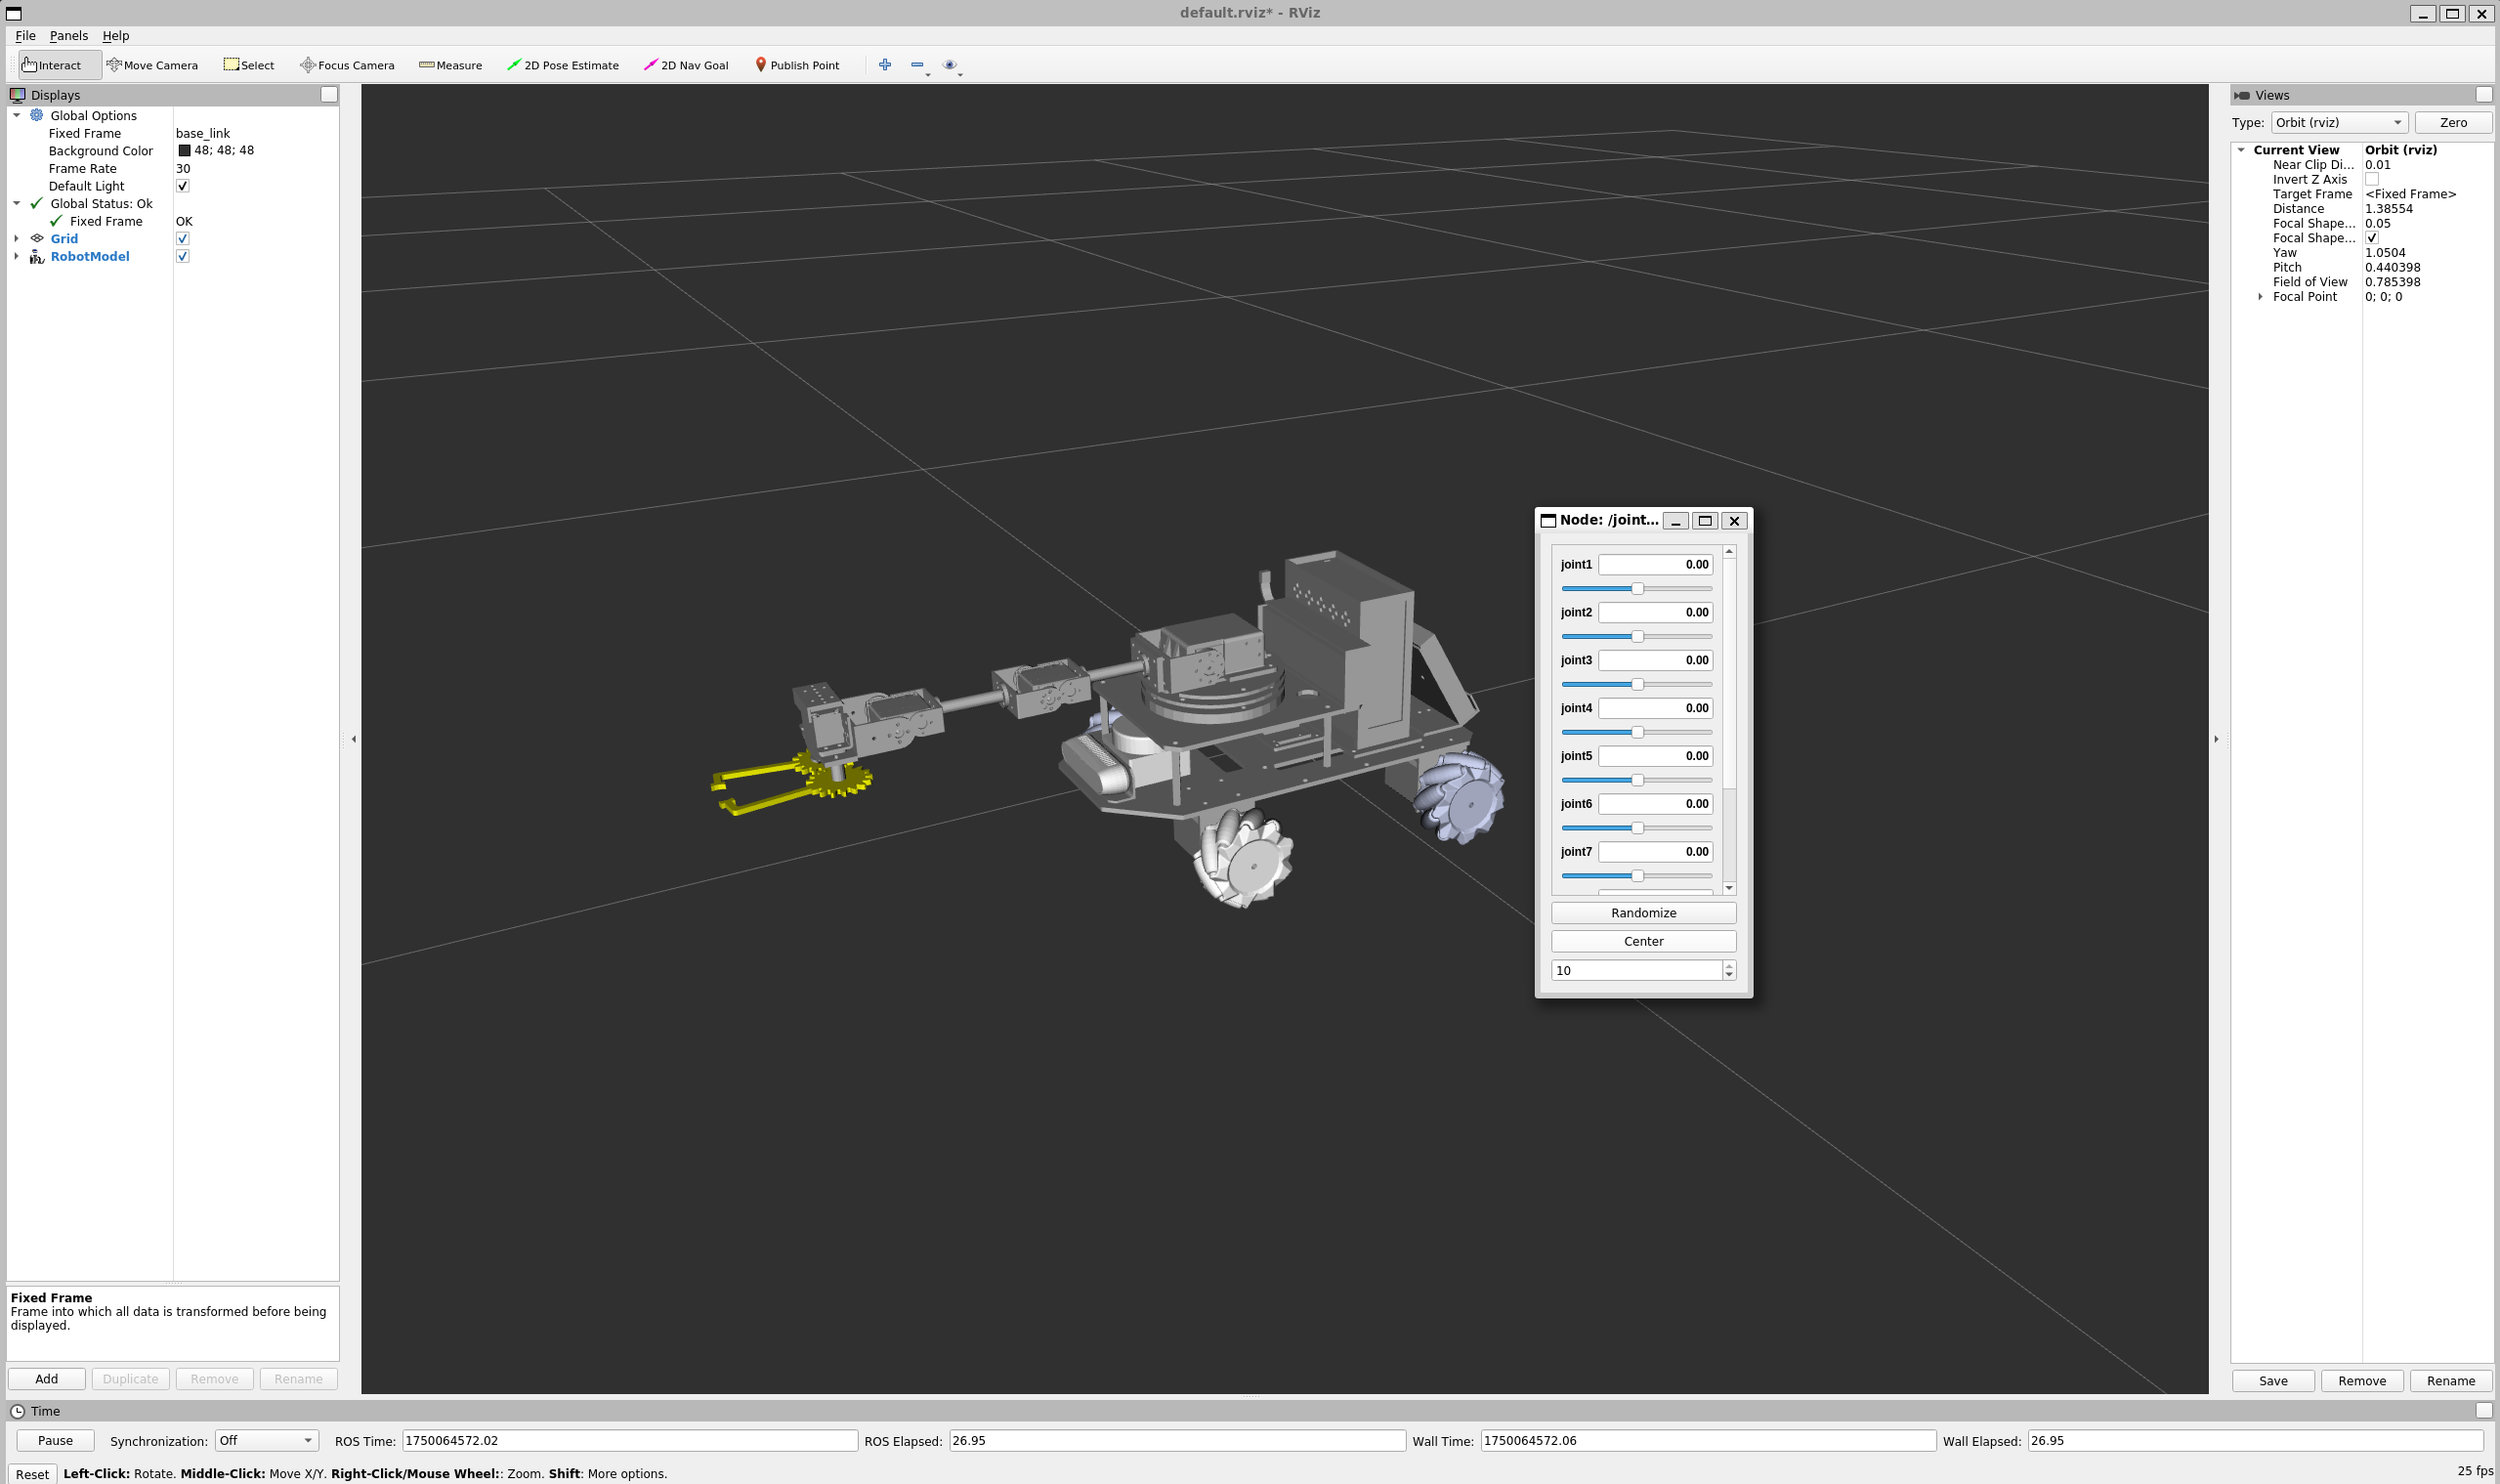This screenshot has width=2500, height=1484.
Task: Disable the Grid display
Action: (x=182, y=238)
